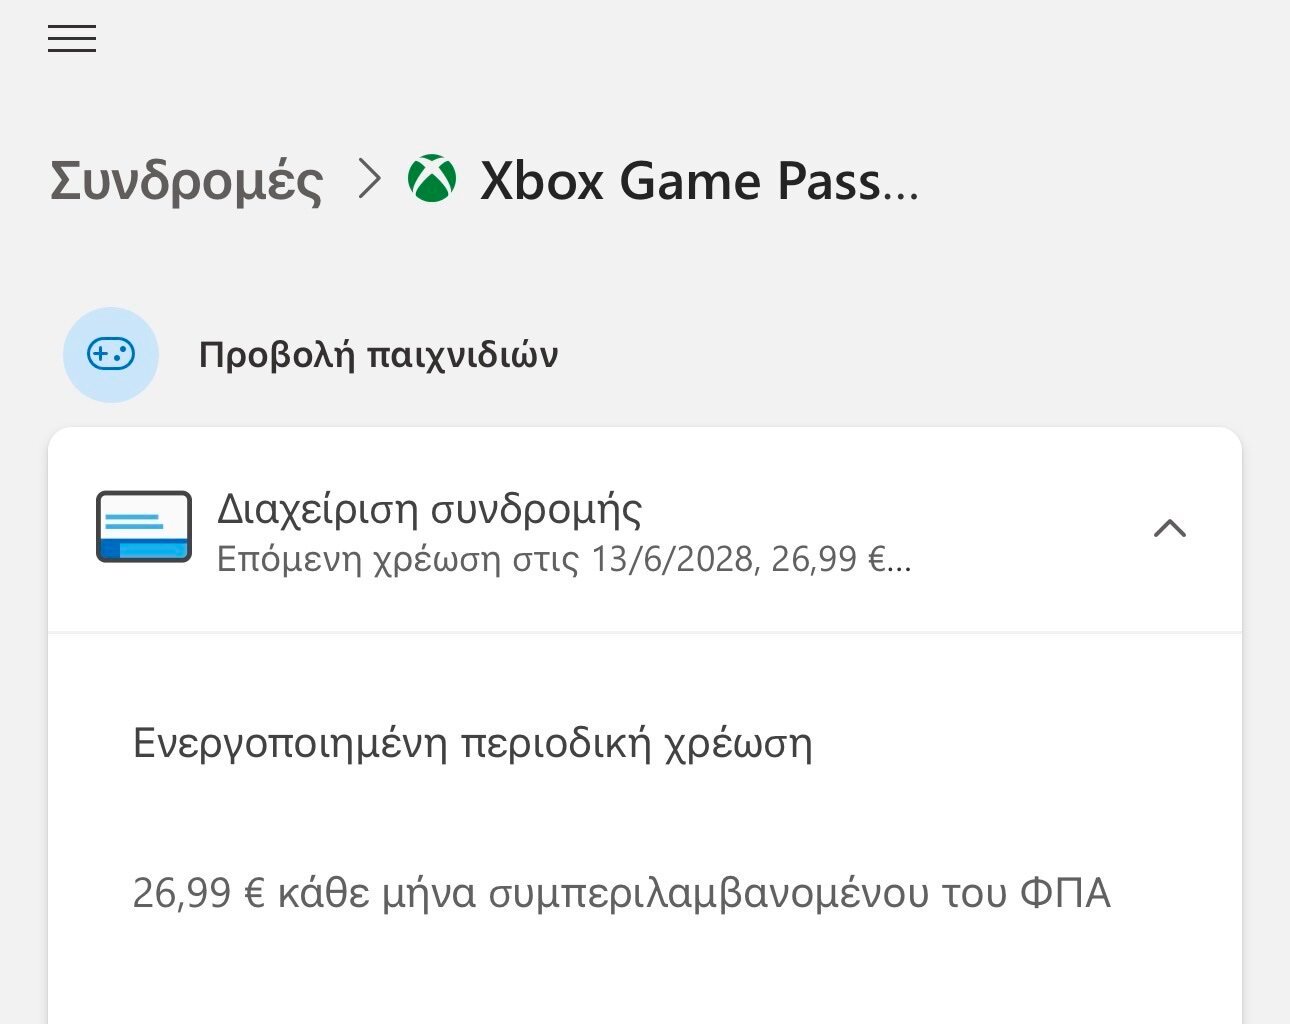Click the Διαχείριση συνδρομής heading
This screenshot has height=1024, width=1290.
[x=430, y=509]
